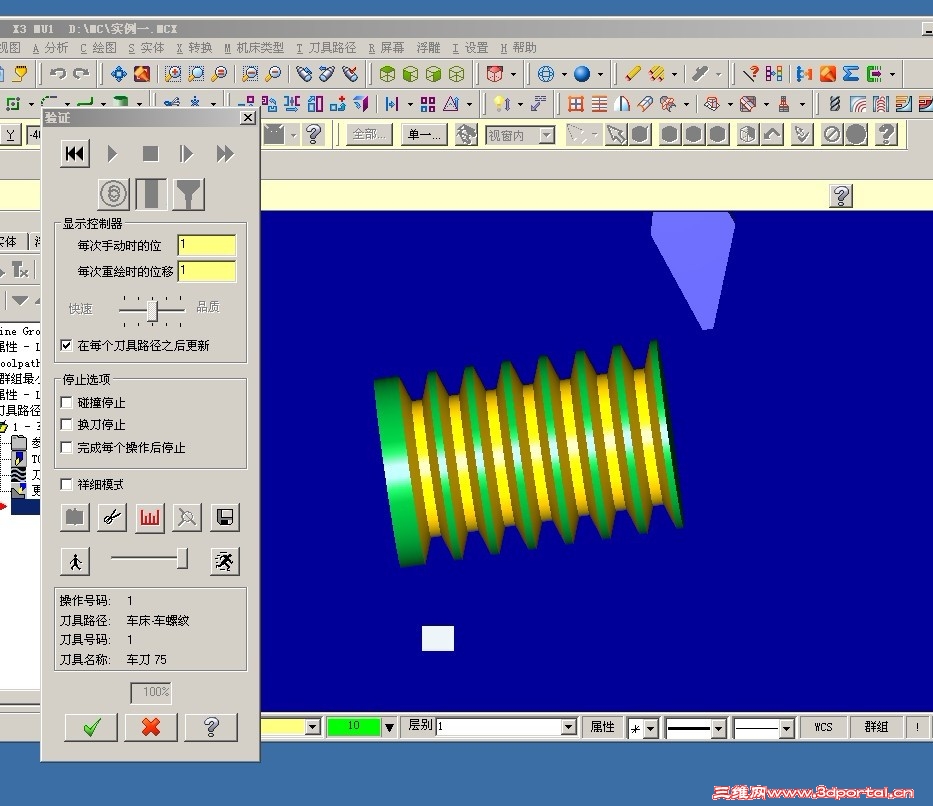The image size is (933, 806).
Task: Click the walking slow-speed icon
Action: click(76, 561)
